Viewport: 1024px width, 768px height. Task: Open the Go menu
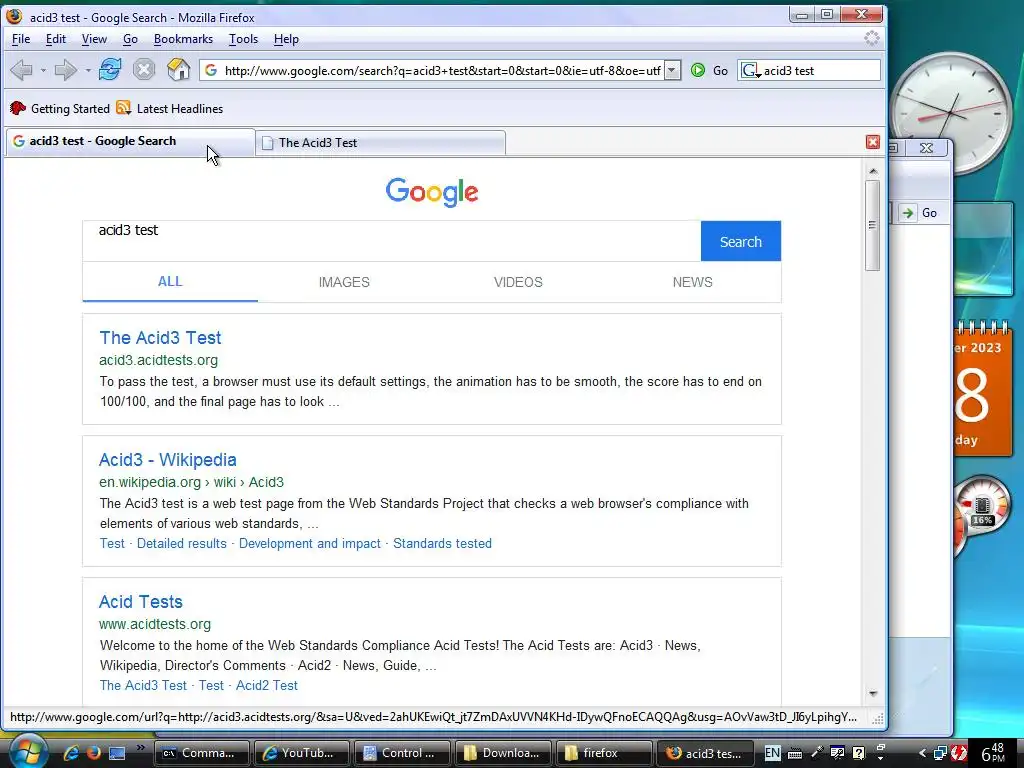click(130, 39)
